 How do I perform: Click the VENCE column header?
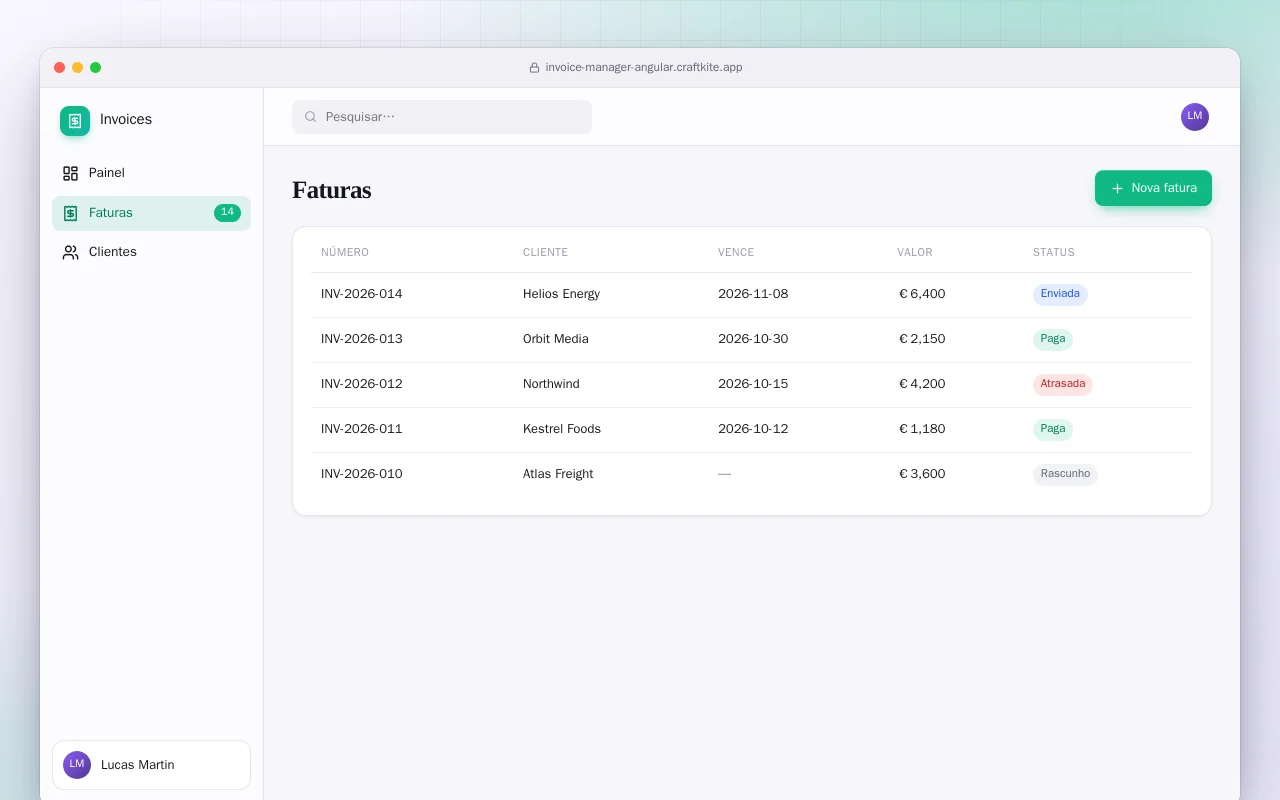click(x=736, y=252)
